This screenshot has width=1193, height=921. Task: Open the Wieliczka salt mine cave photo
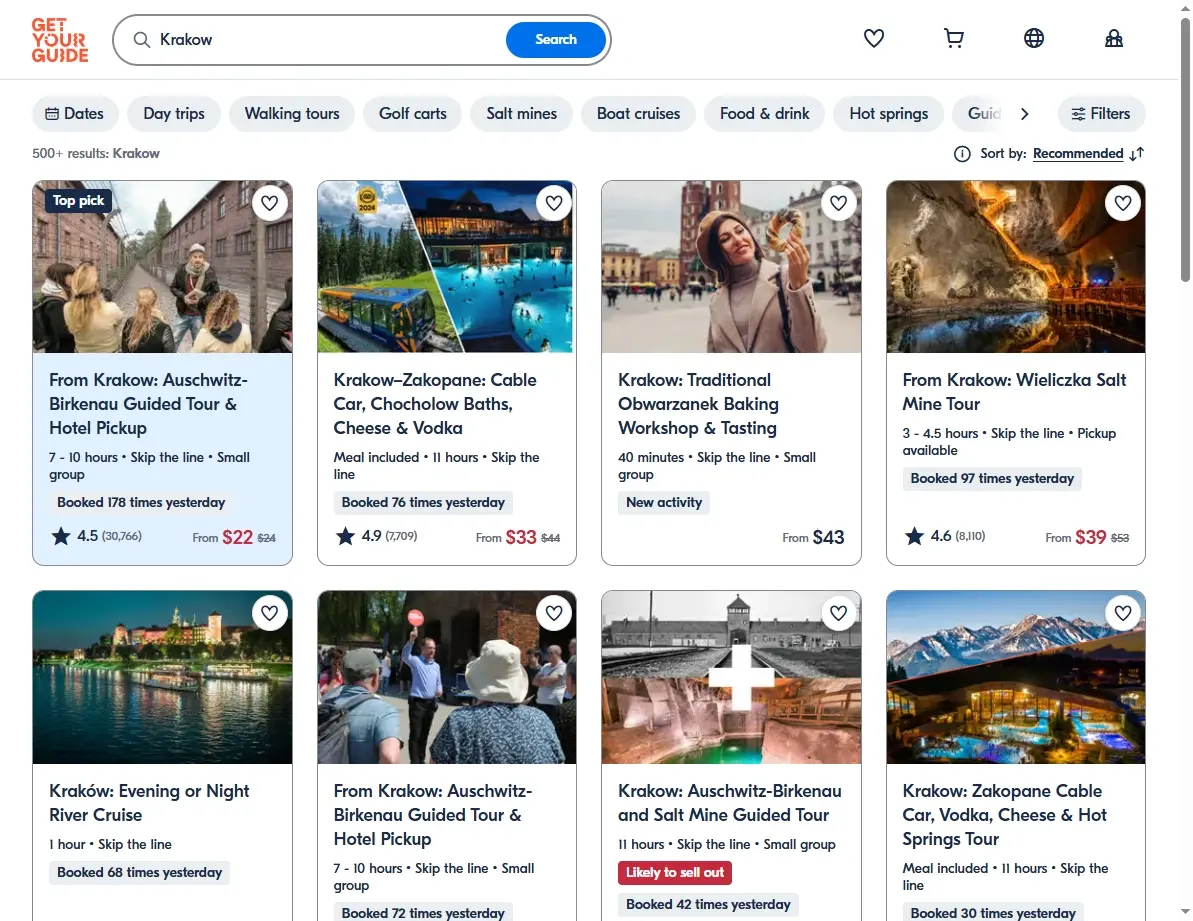click(x=1016, y=267)
